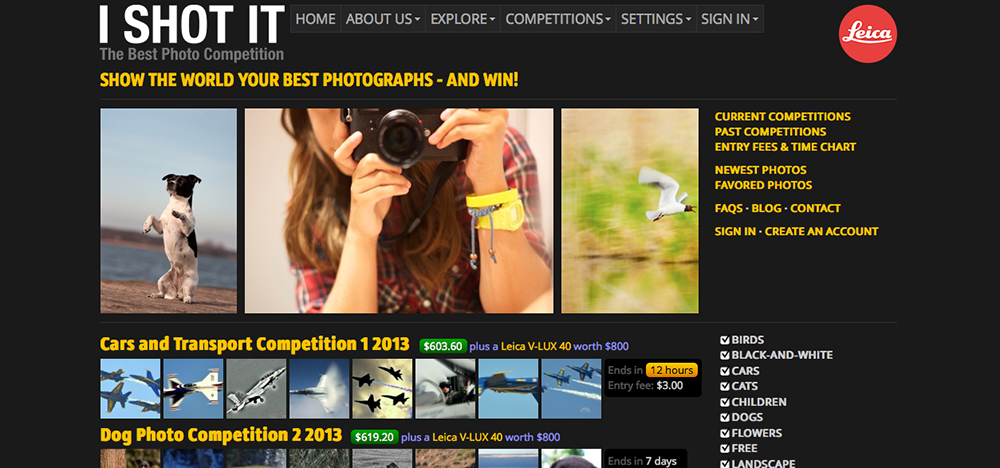Open the grey background fighter jet thumbnail
1000x468 pixels.
coord(256,388)
